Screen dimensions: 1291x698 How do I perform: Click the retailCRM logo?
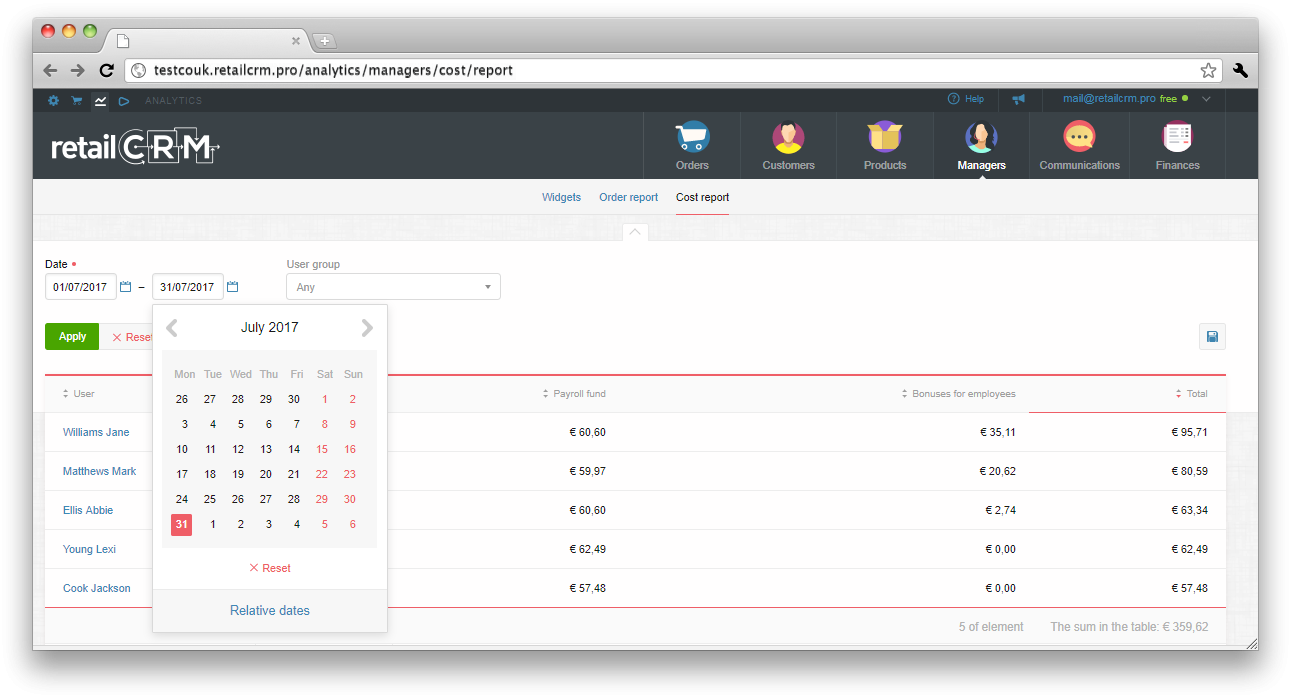click(135, 148)
